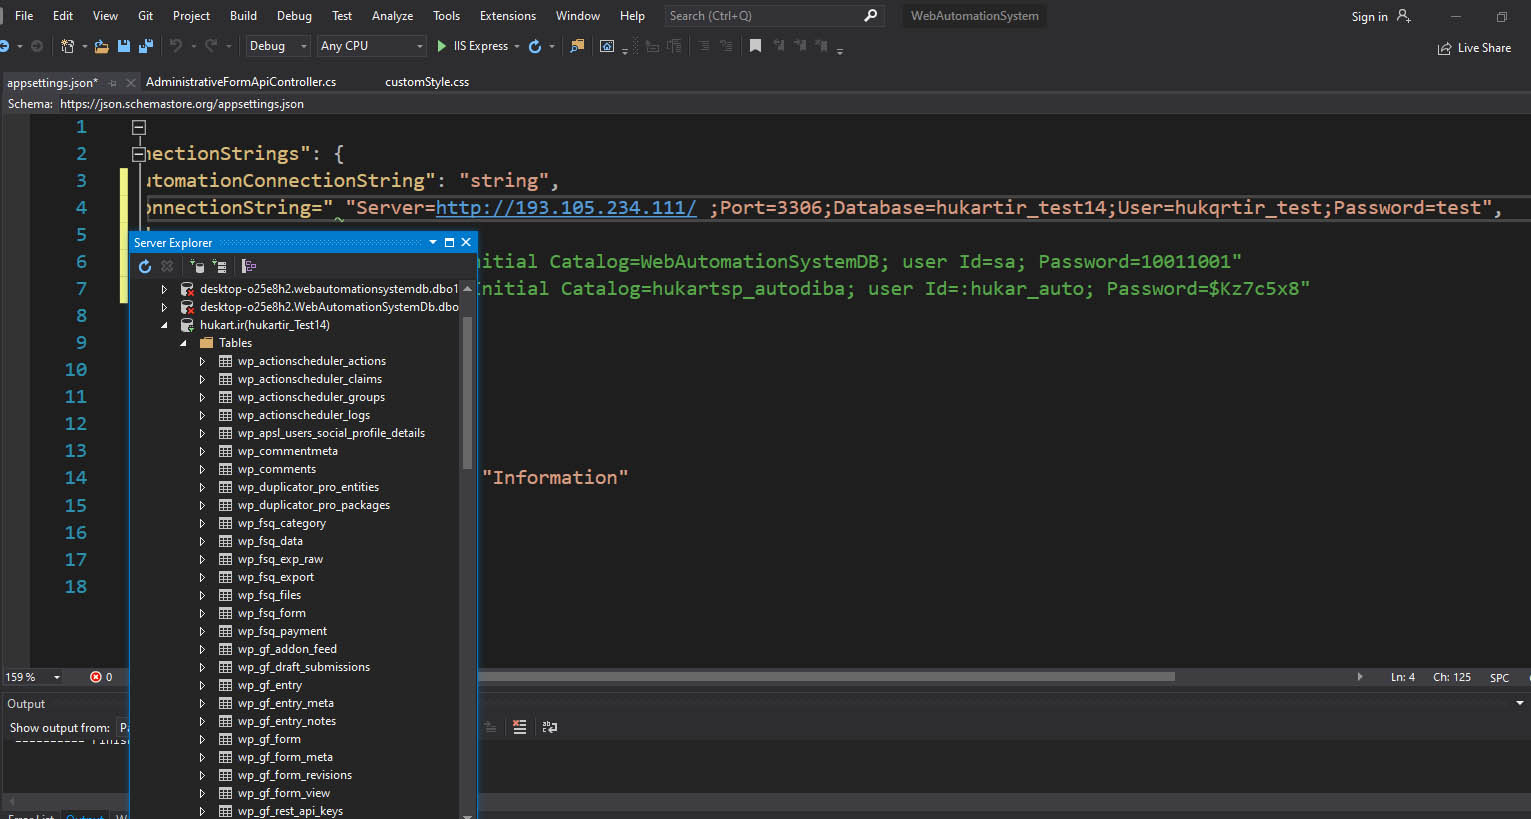The width and height of the screenshot is (1531, 819).
Task: Collapse the ConnectionStrings fold at line 2
Action: coord(139,154)
